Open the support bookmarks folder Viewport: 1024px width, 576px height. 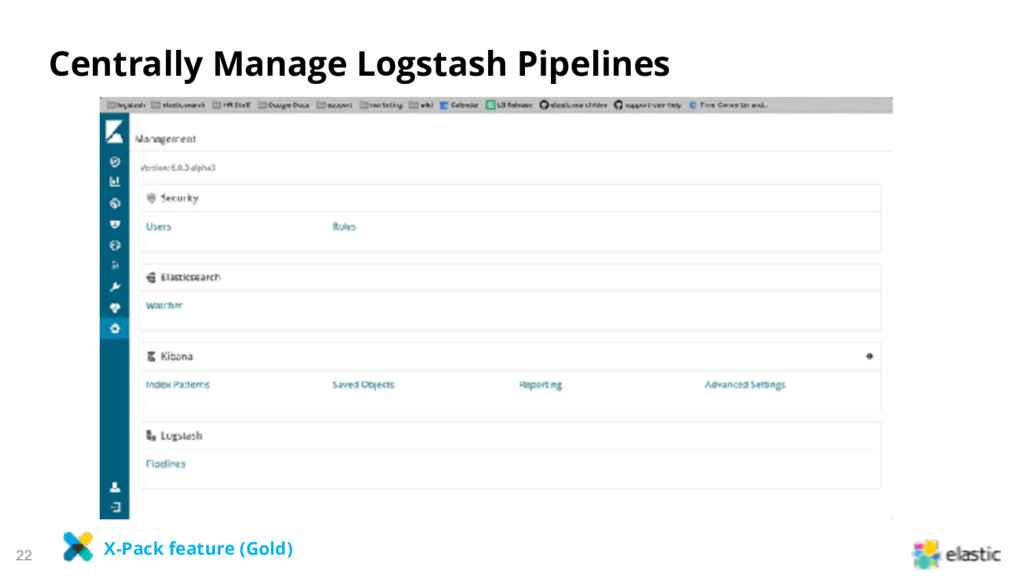tap(334, 105)
